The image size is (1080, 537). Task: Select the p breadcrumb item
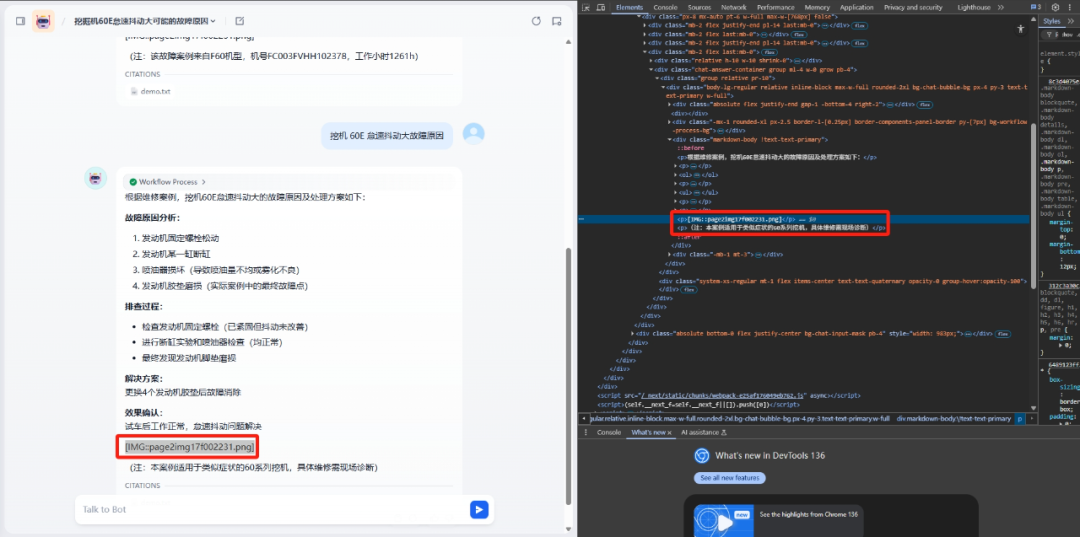coord(1020,419)
